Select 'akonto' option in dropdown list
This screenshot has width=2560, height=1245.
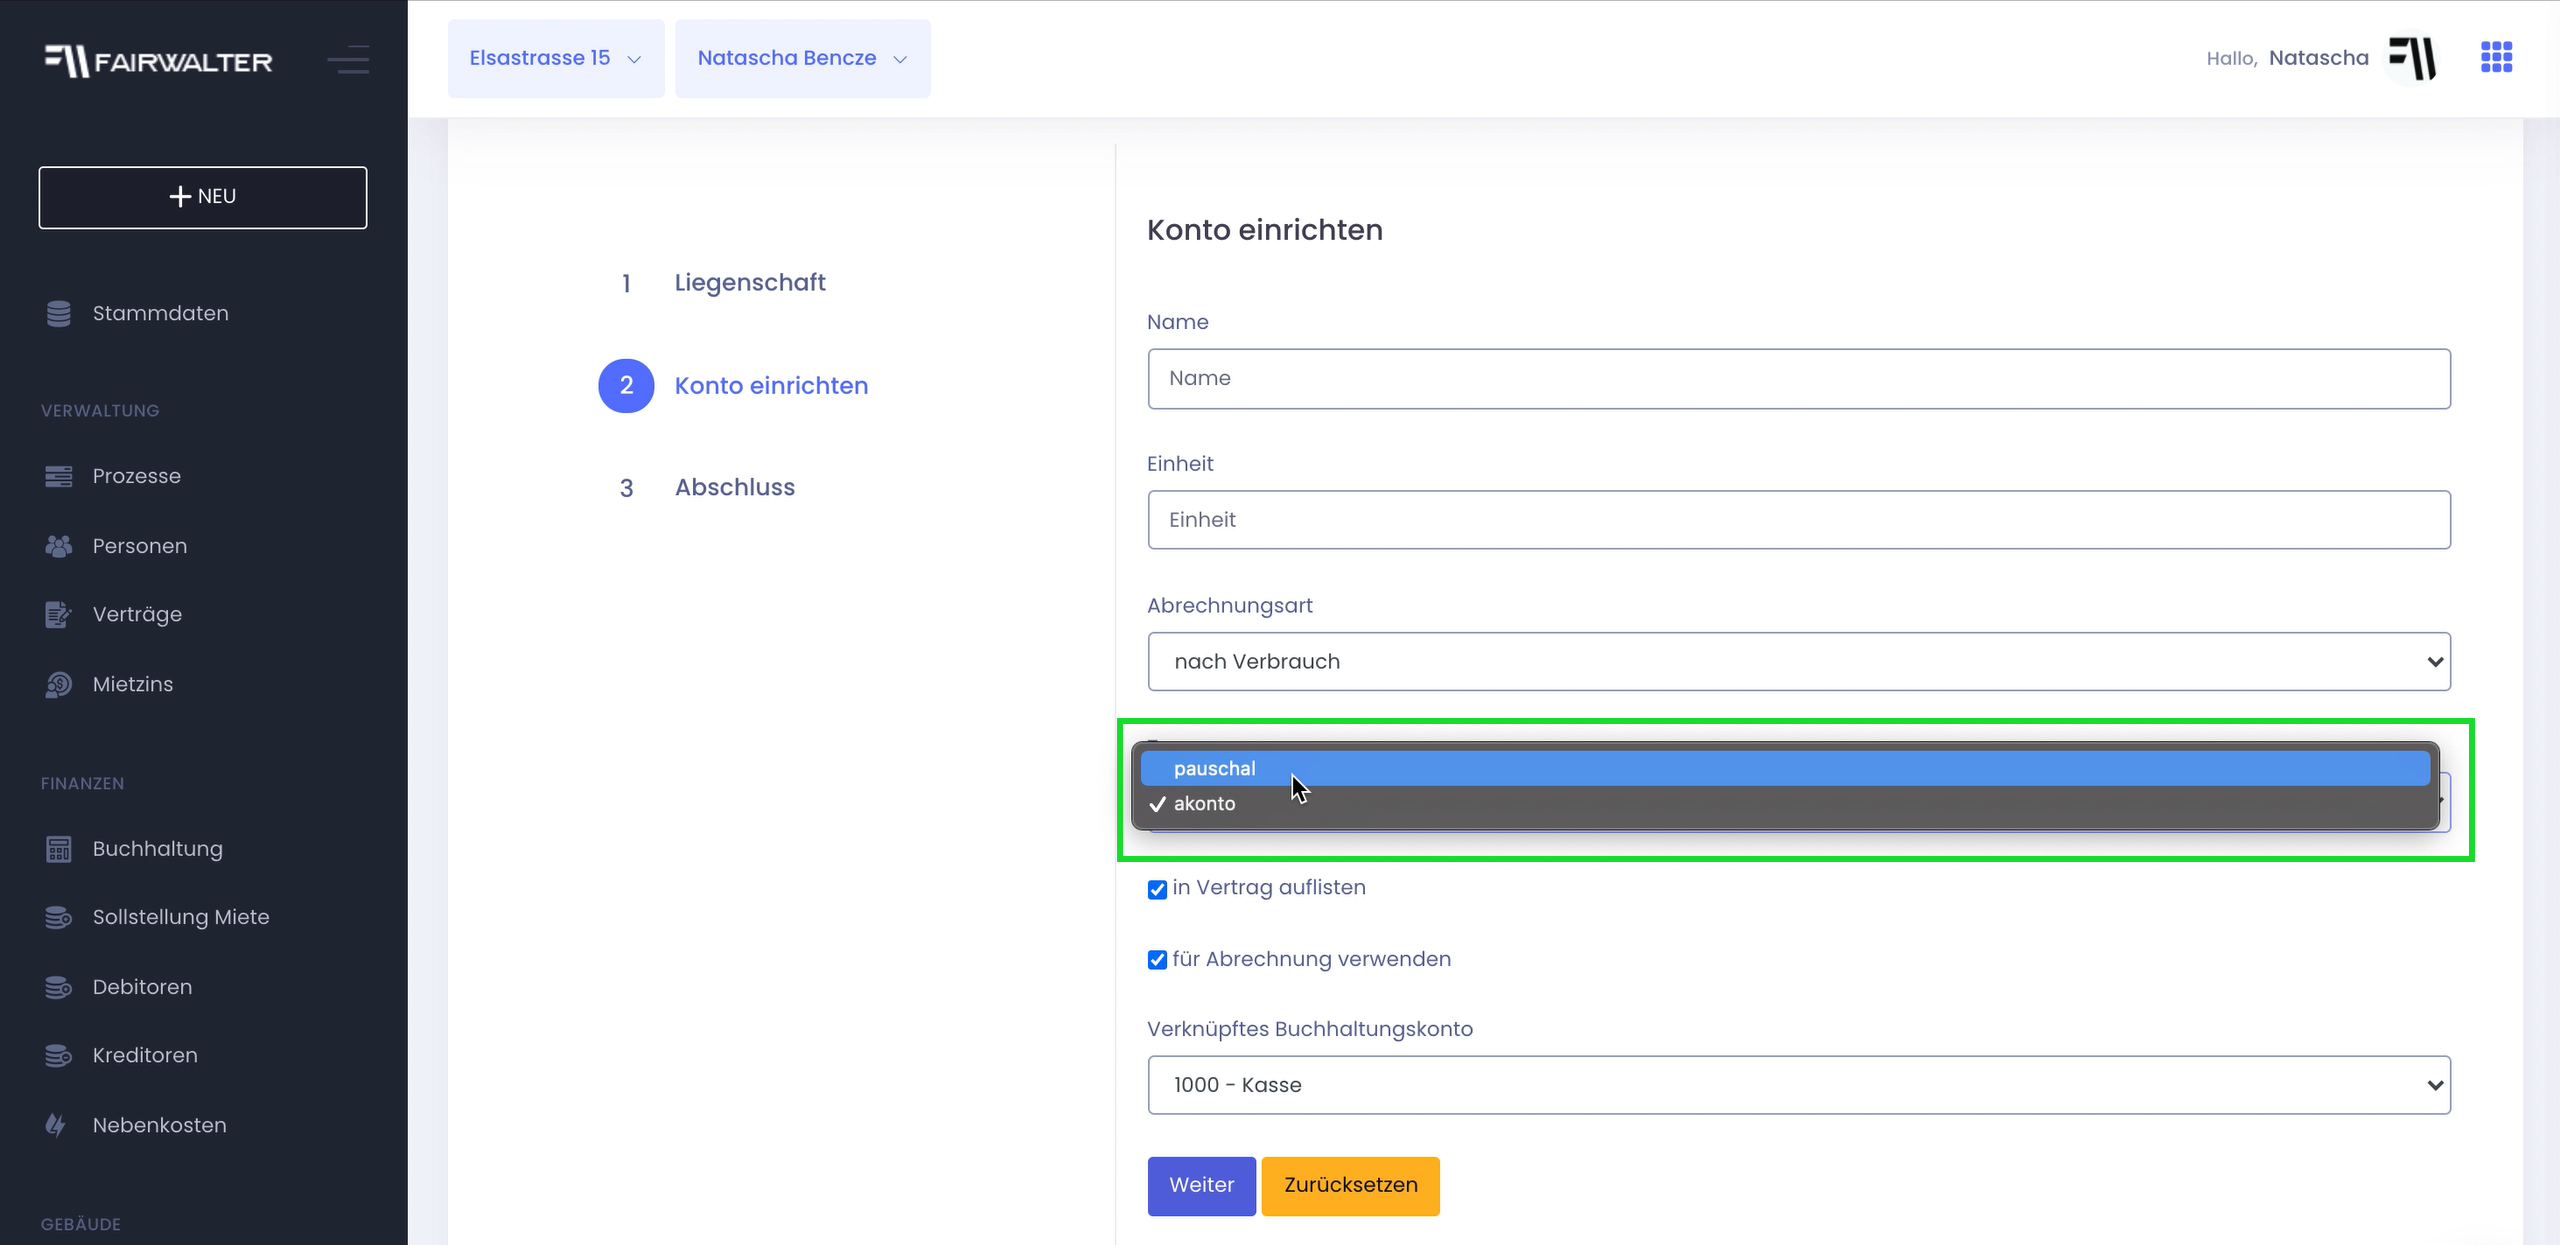pyautogui.click(x=1785, y=803)
